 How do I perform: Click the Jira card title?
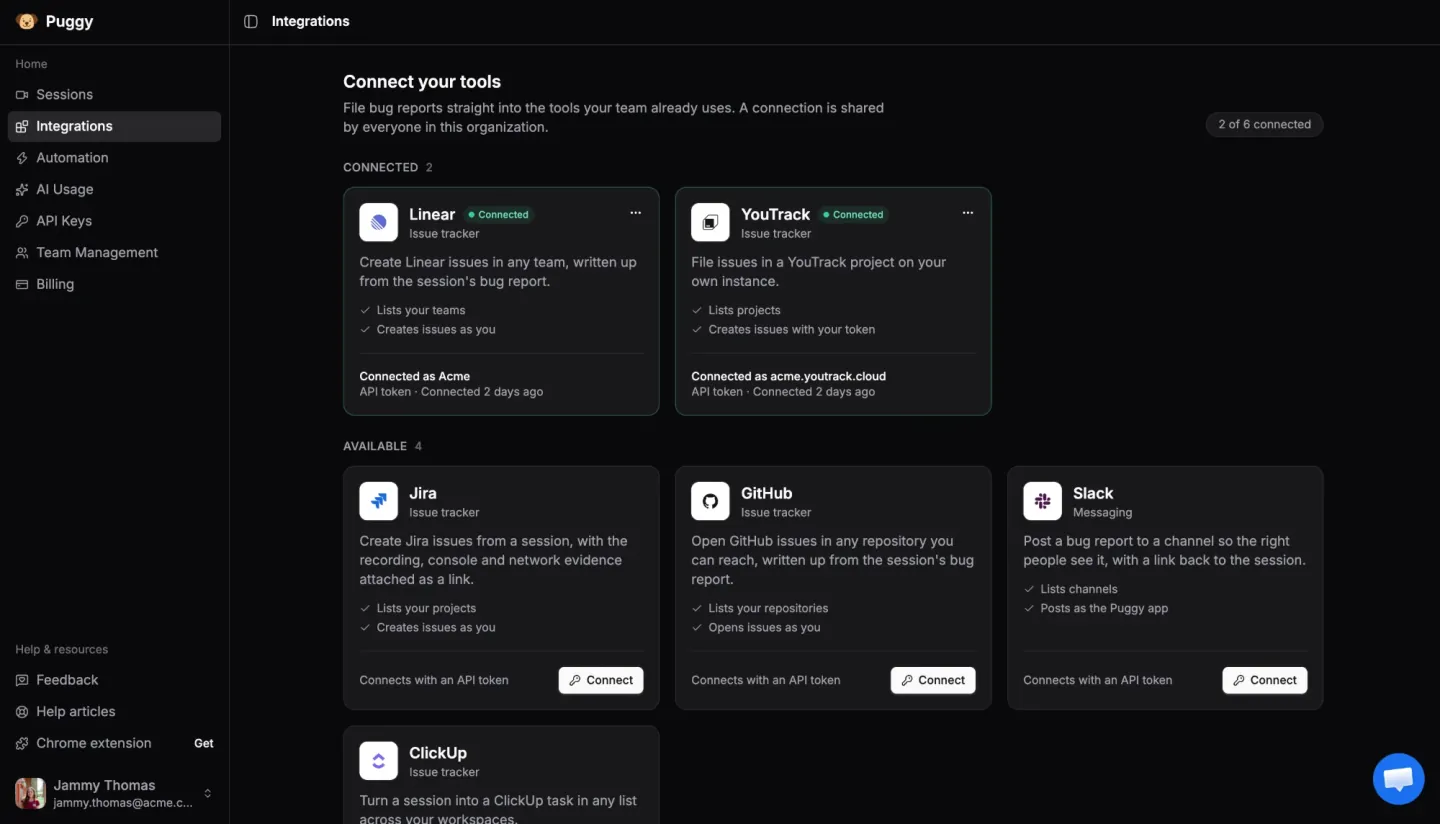[x=423, y=493]
